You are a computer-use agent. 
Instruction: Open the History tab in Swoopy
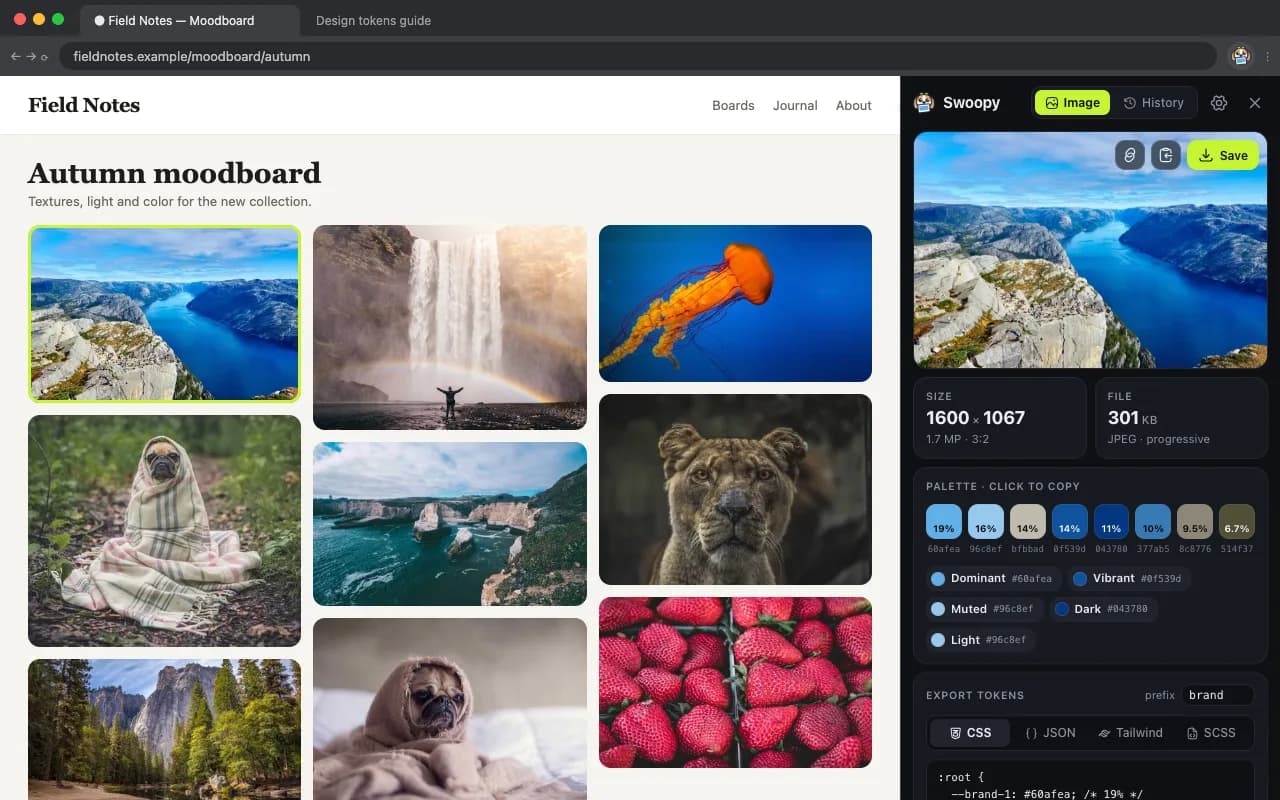(x=1154, y=103)
